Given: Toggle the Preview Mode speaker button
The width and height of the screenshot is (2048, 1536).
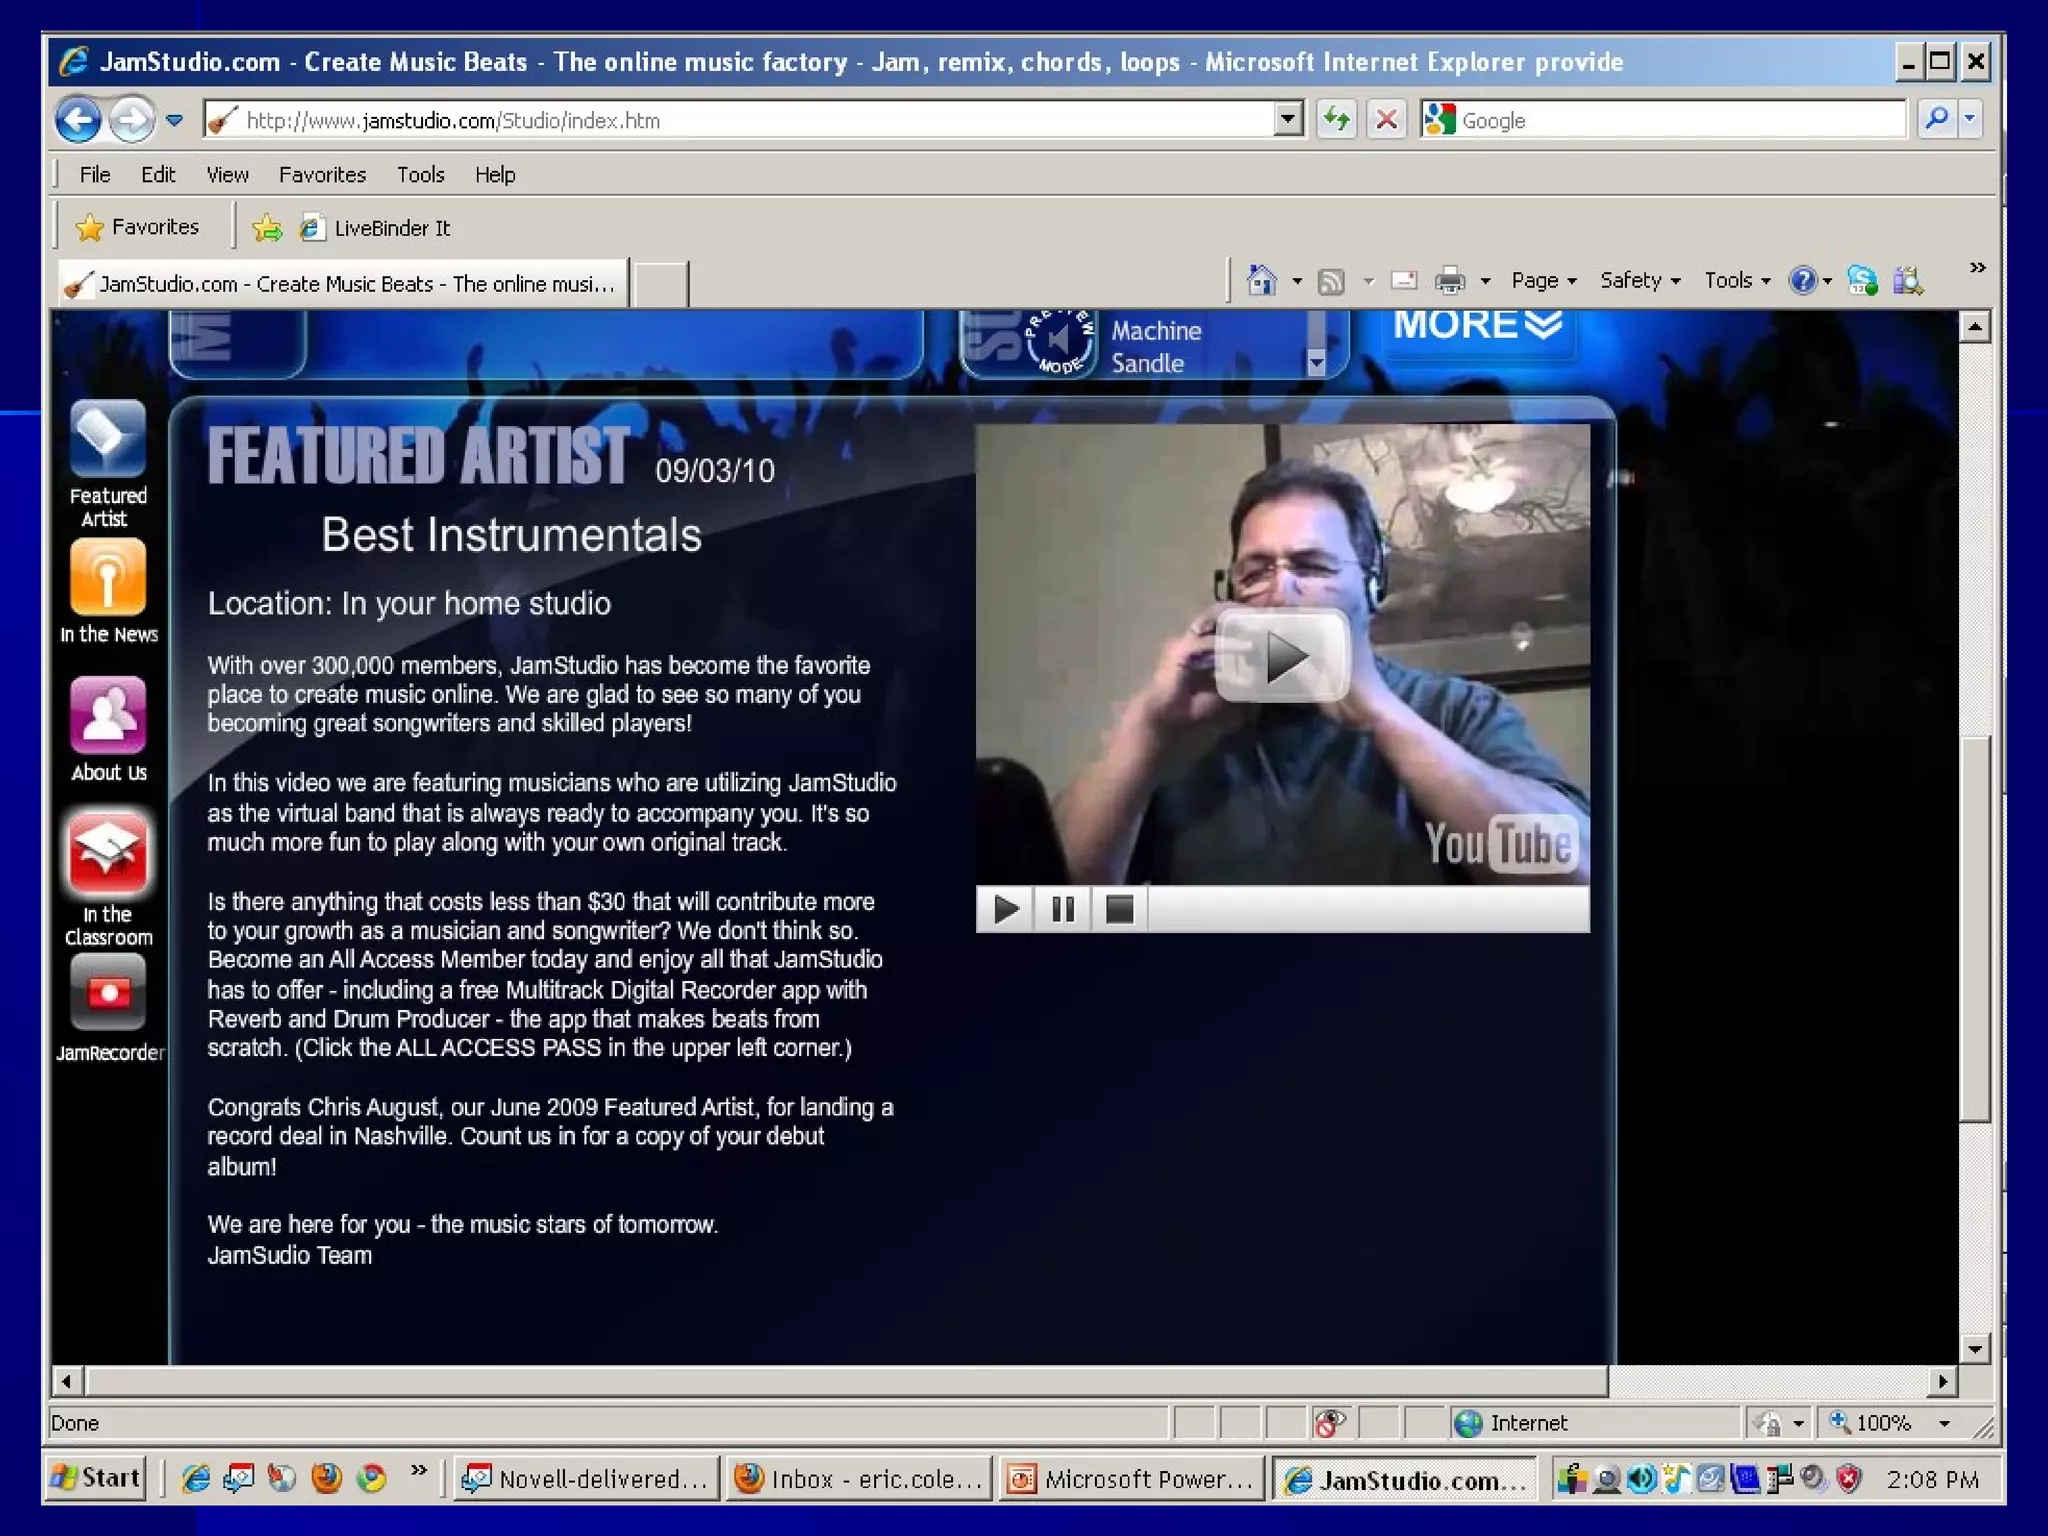Looking at the screenshot, I should [x=1059, y=341].
